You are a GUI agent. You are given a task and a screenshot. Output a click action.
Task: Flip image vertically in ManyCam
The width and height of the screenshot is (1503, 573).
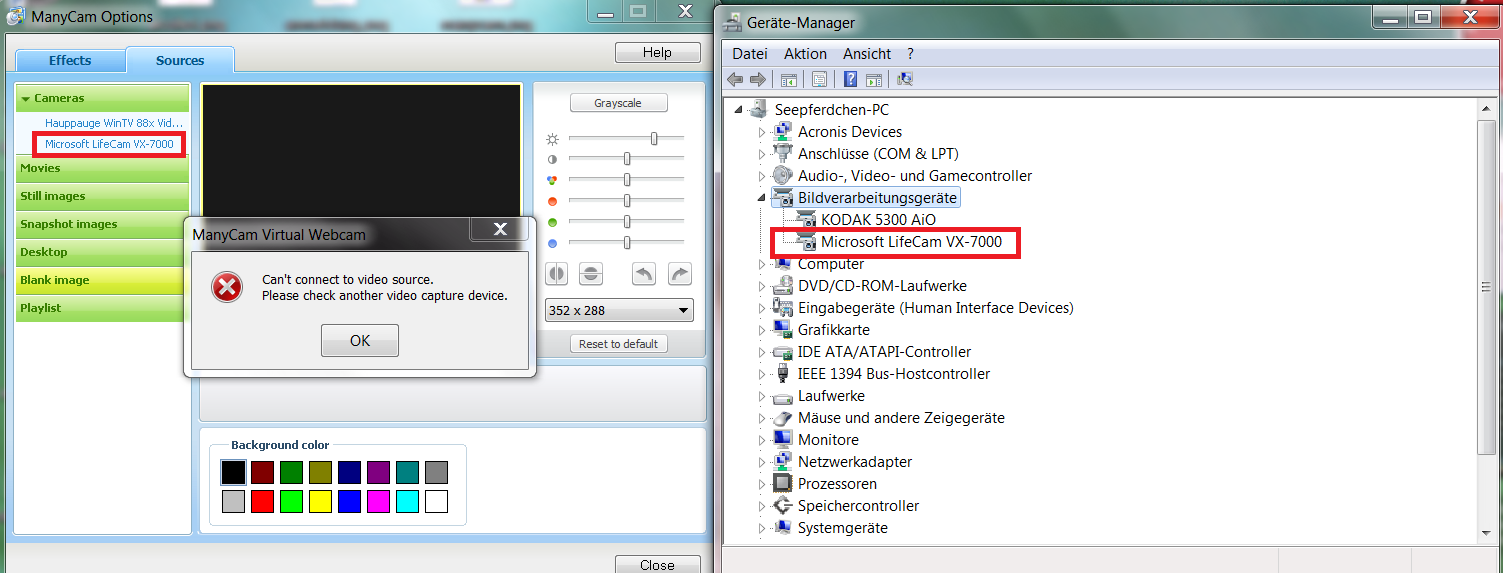point(591,274)
